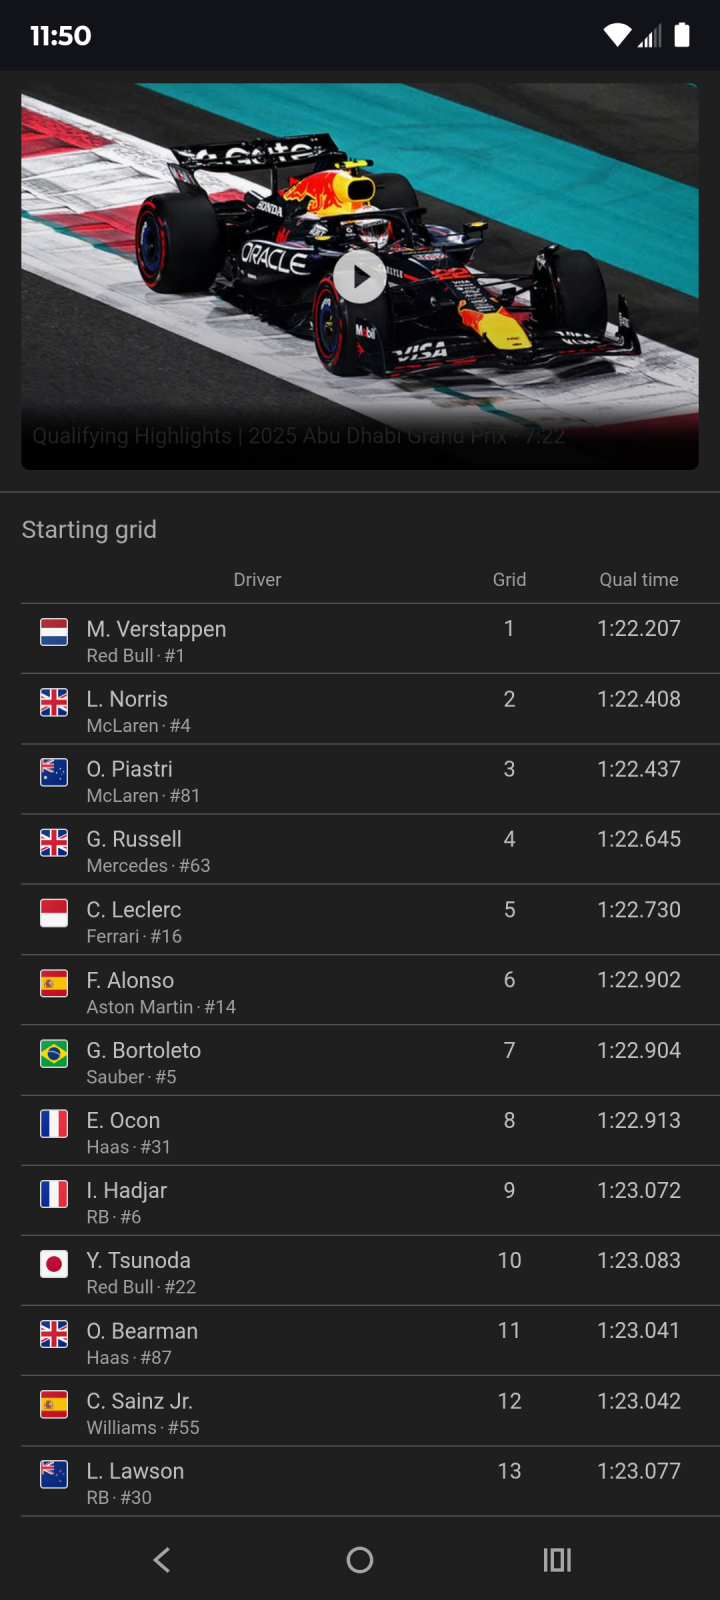Image resolution: width=720 pixels, height=1600 pixels.
Task: Tap the Grid column header
Action: pos(509,580)
